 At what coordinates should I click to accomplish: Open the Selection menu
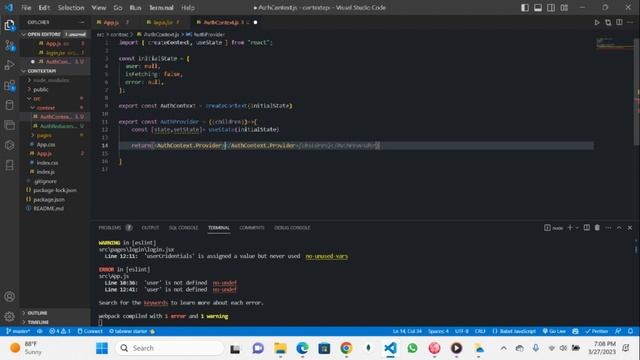(71, 8)
